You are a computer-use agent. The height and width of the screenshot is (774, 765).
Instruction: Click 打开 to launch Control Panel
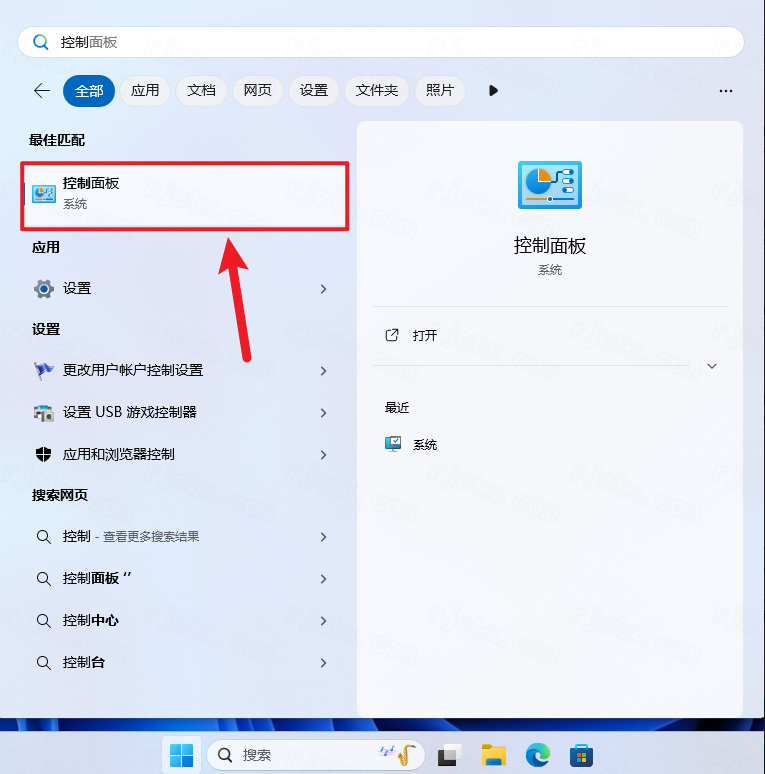425,336
